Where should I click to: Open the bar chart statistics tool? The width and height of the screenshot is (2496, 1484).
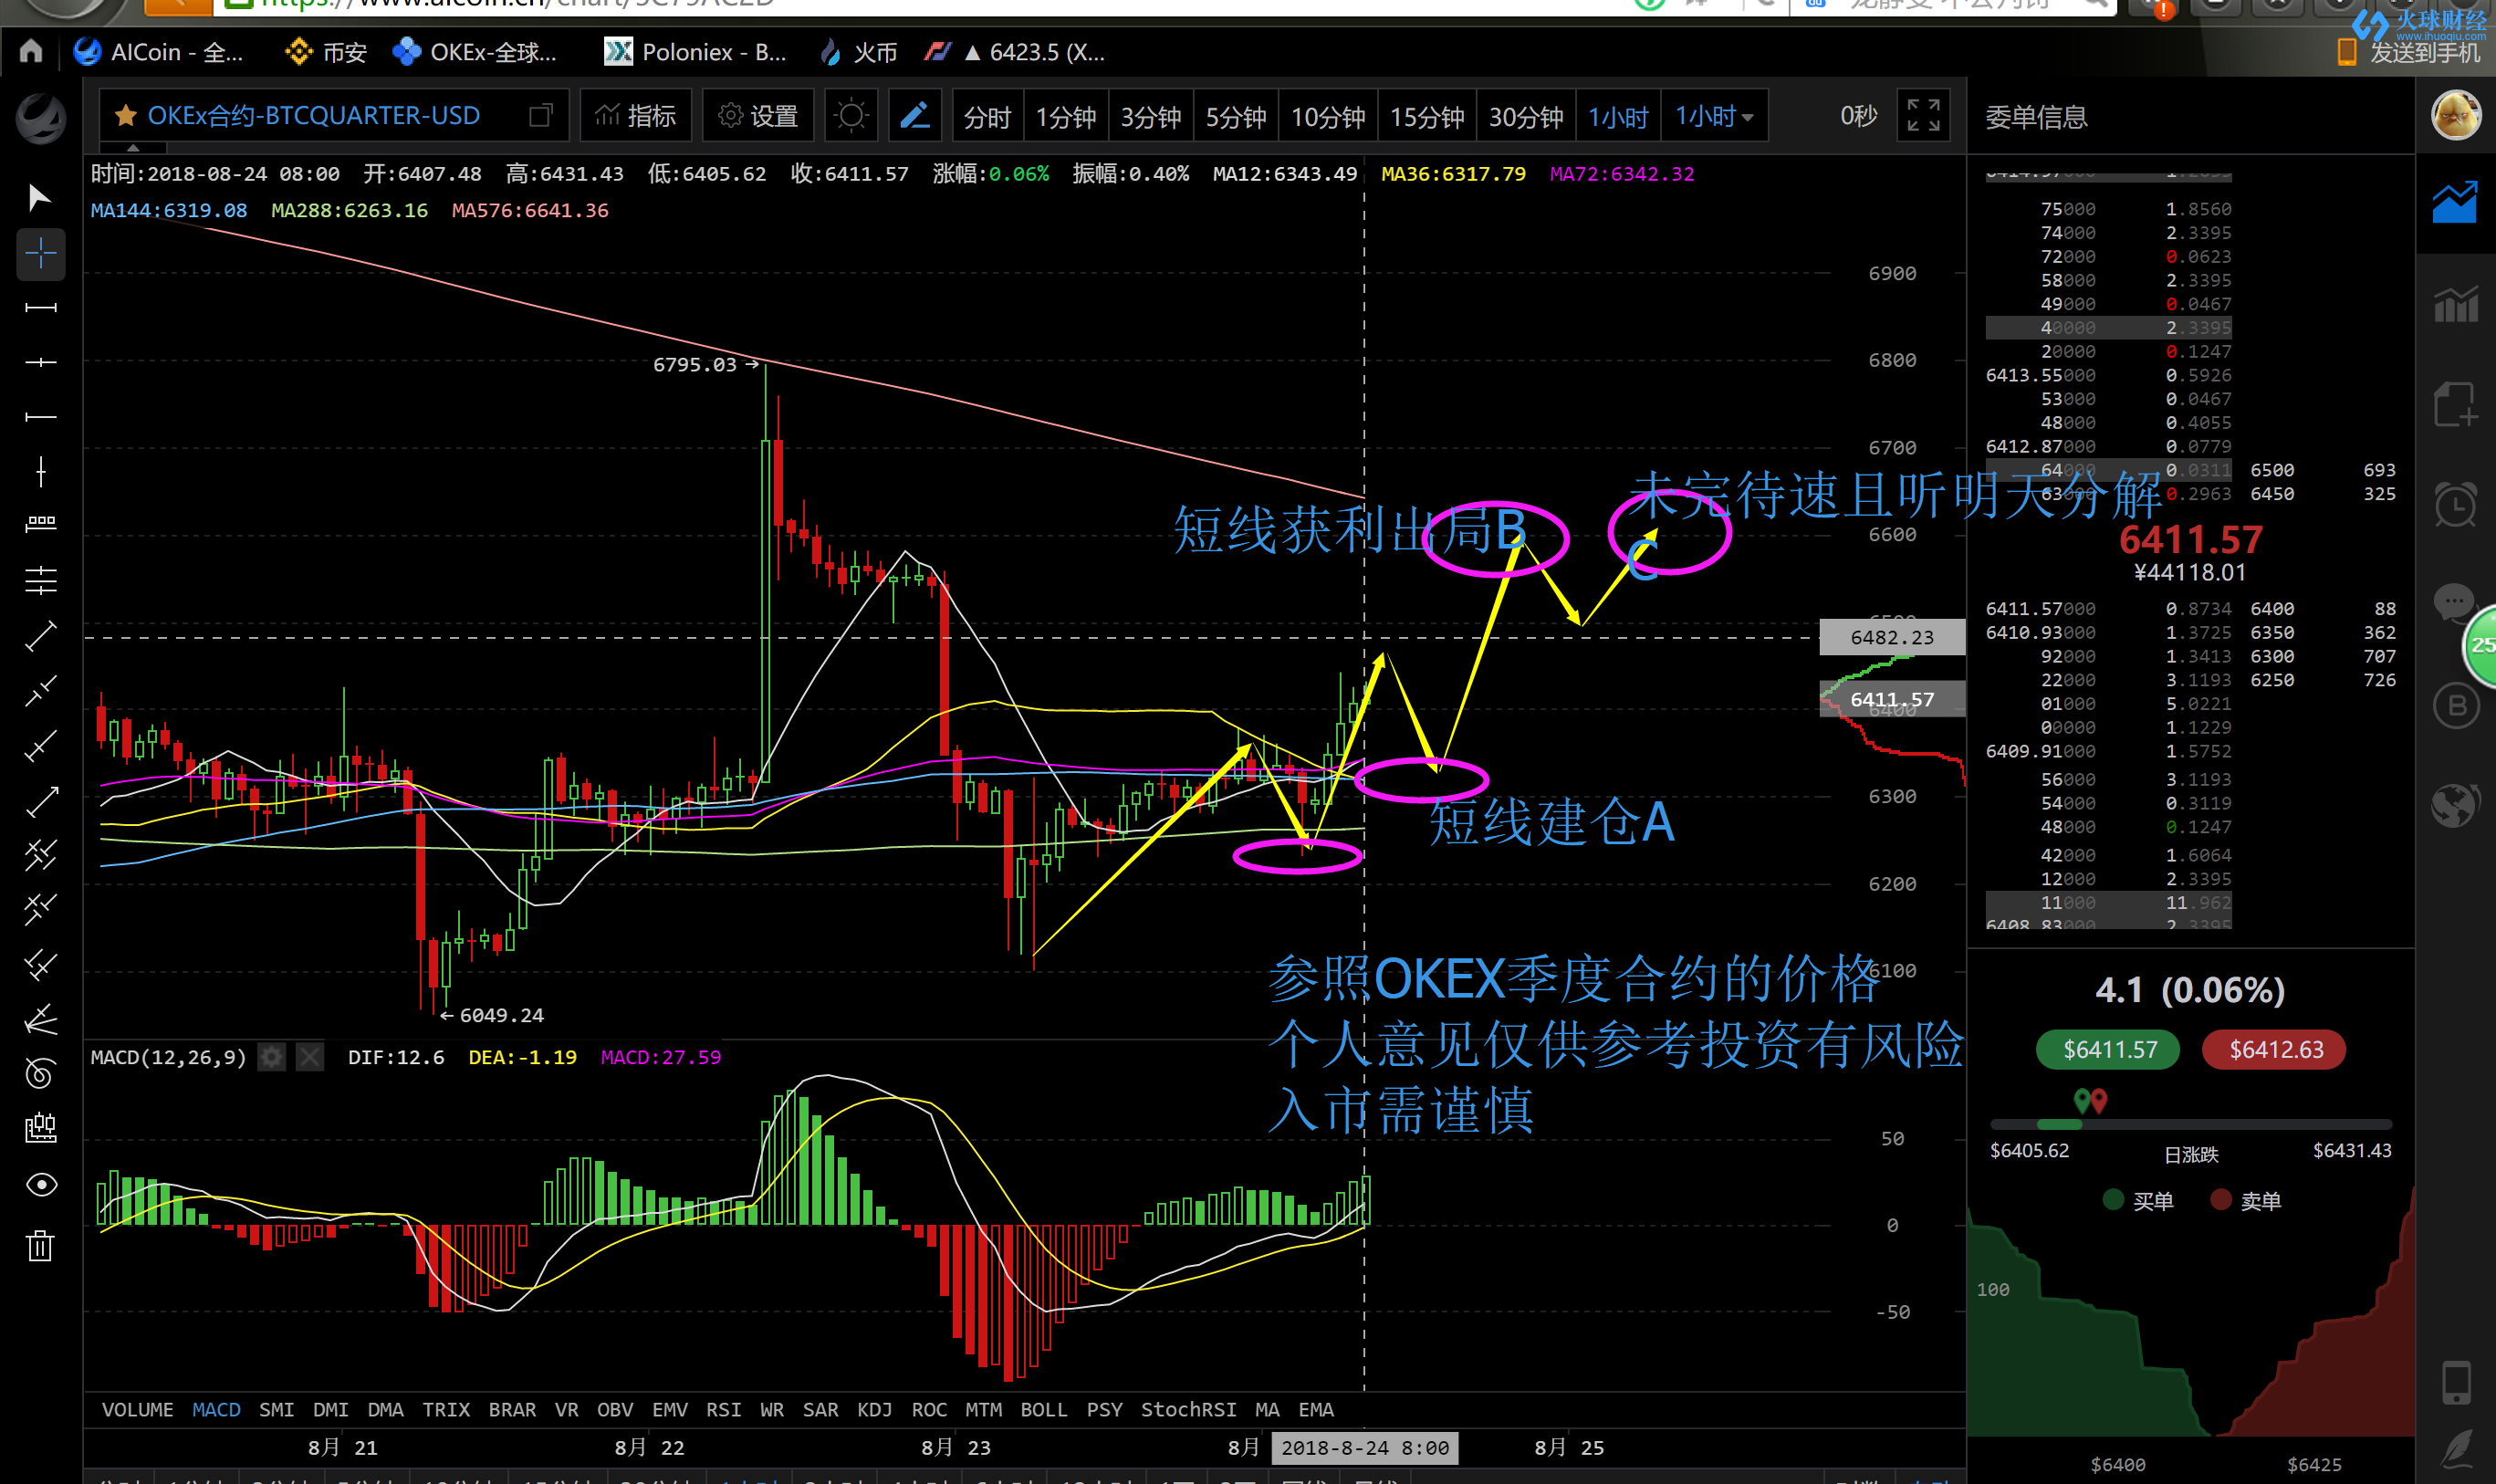40,1128
